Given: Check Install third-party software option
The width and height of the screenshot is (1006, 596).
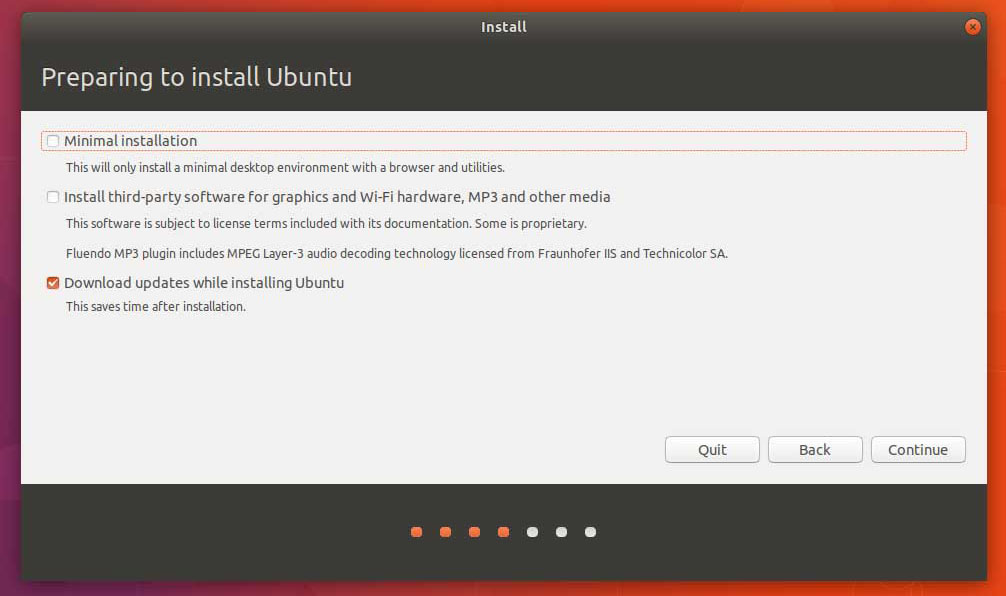Looking at the screenshot, I should 53,197.
